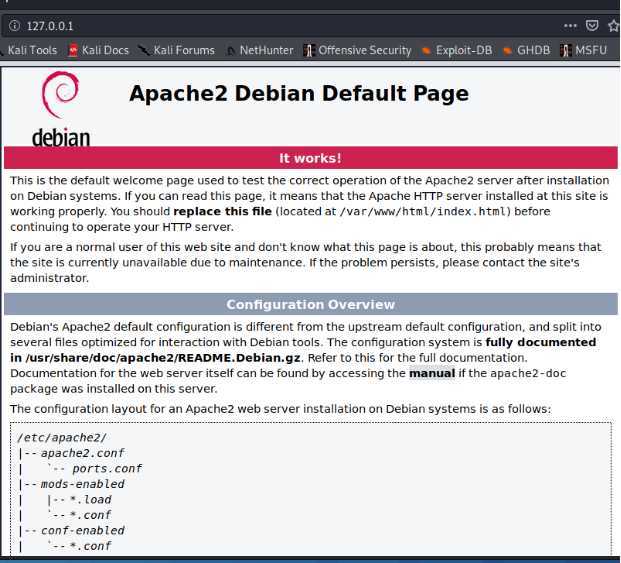621x563 pixels.
Task: Click the red It works! banner
Action: pos(310,158)
